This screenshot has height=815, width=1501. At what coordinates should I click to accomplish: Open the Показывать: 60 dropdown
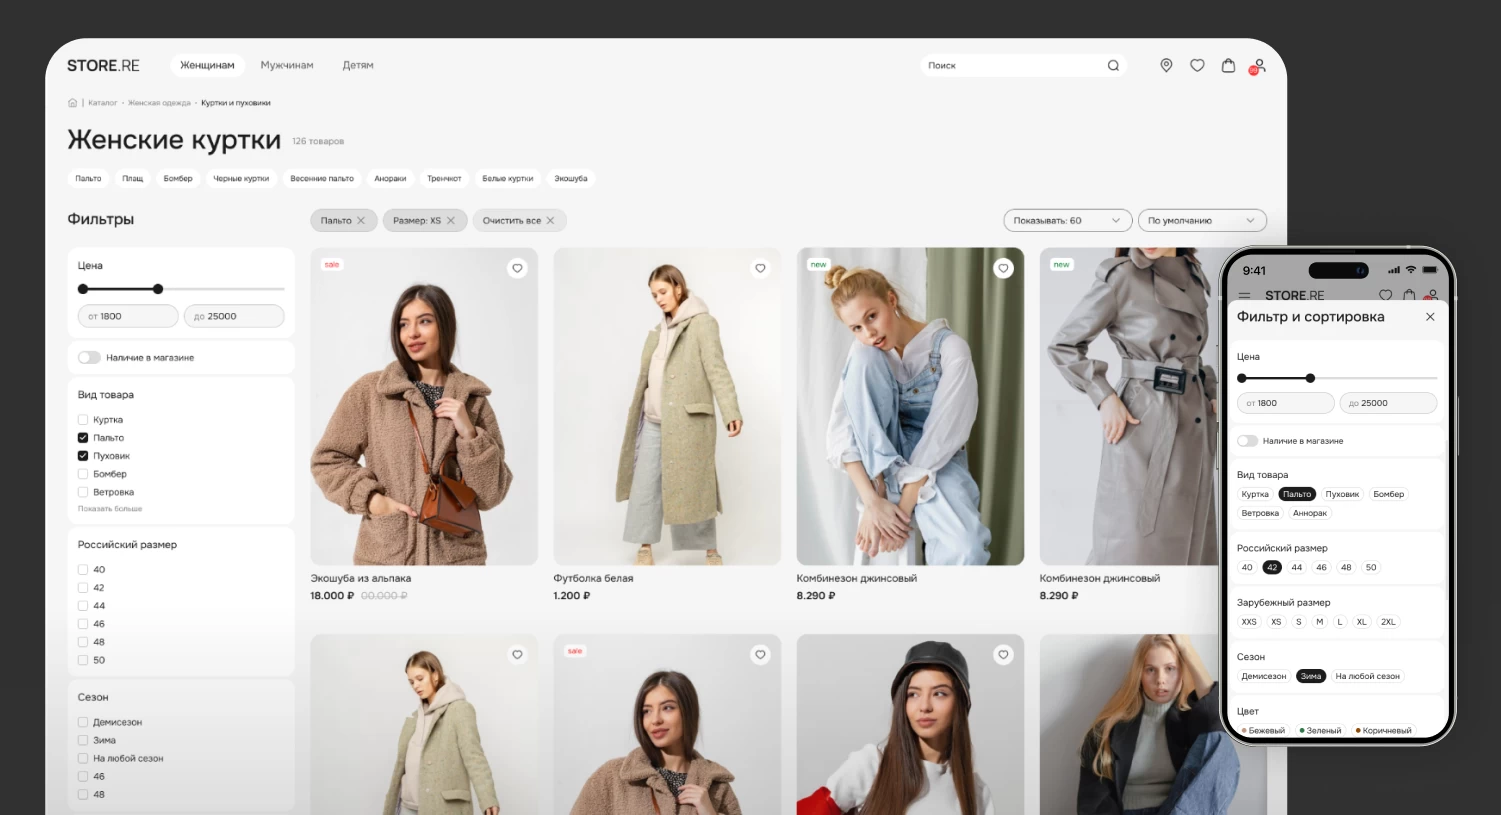1067,221
